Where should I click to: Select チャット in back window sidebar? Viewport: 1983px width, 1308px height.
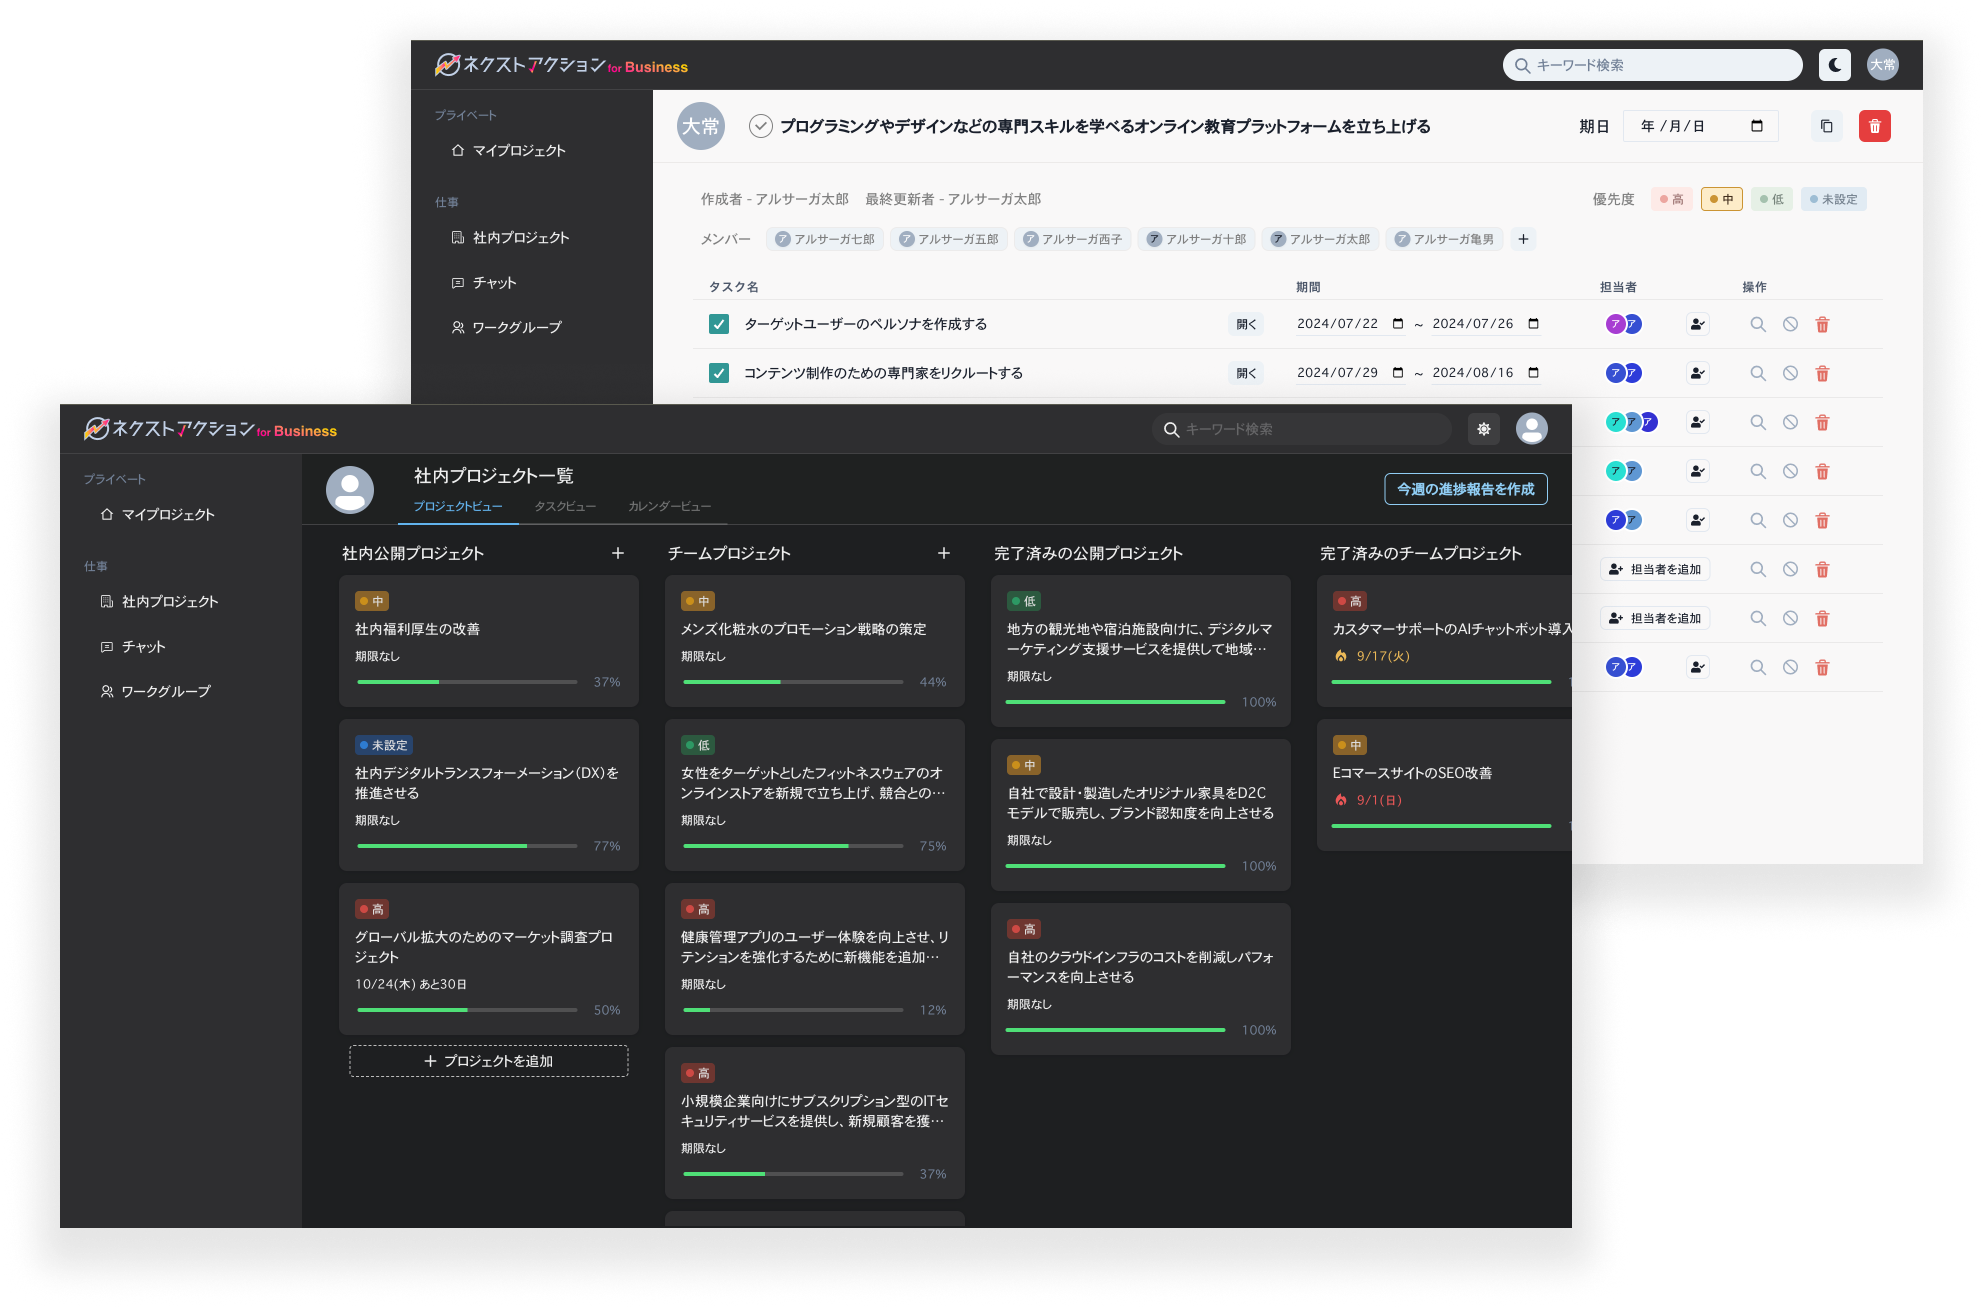coord(484,283)
